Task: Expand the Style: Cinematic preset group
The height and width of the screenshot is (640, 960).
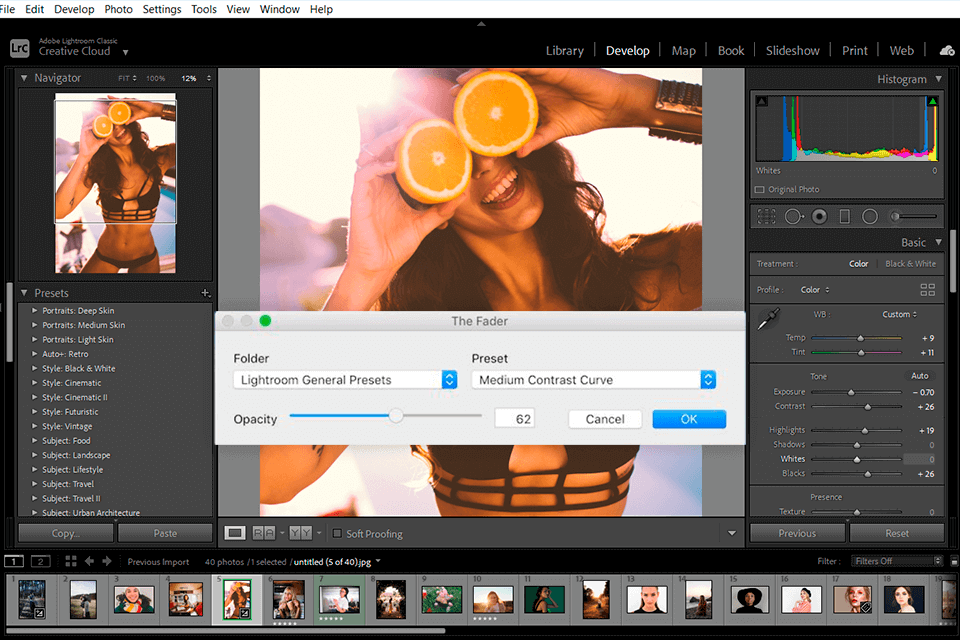Action: click(35, 383)
